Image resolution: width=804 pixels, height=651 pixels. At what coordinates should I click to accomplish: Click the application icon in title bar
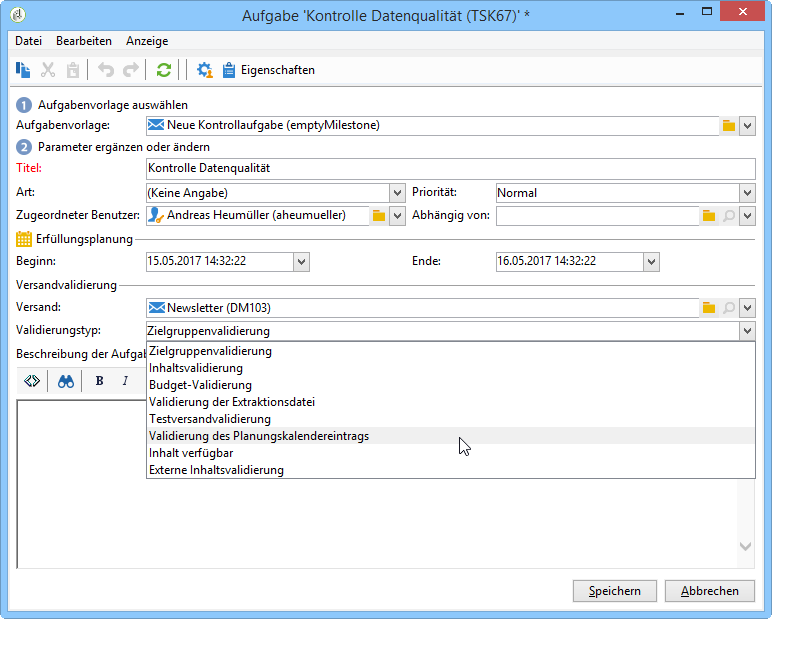18,15
